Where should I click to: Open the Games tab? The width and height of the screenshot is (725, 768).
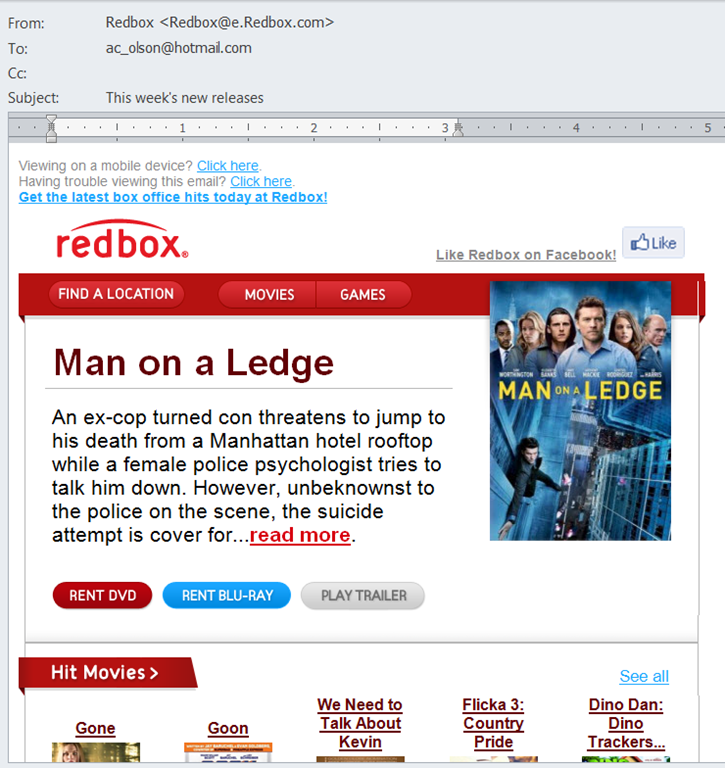click(x=363, y=294)
